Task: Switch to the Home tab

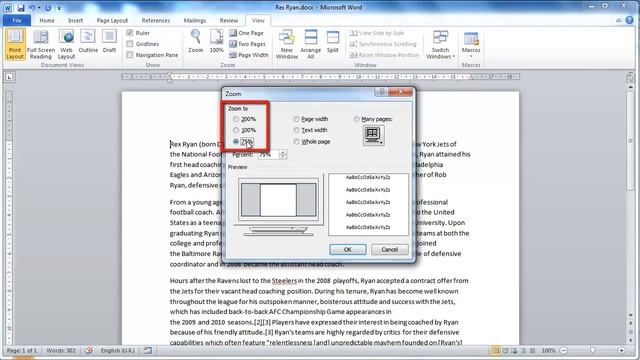Action: 47,20
